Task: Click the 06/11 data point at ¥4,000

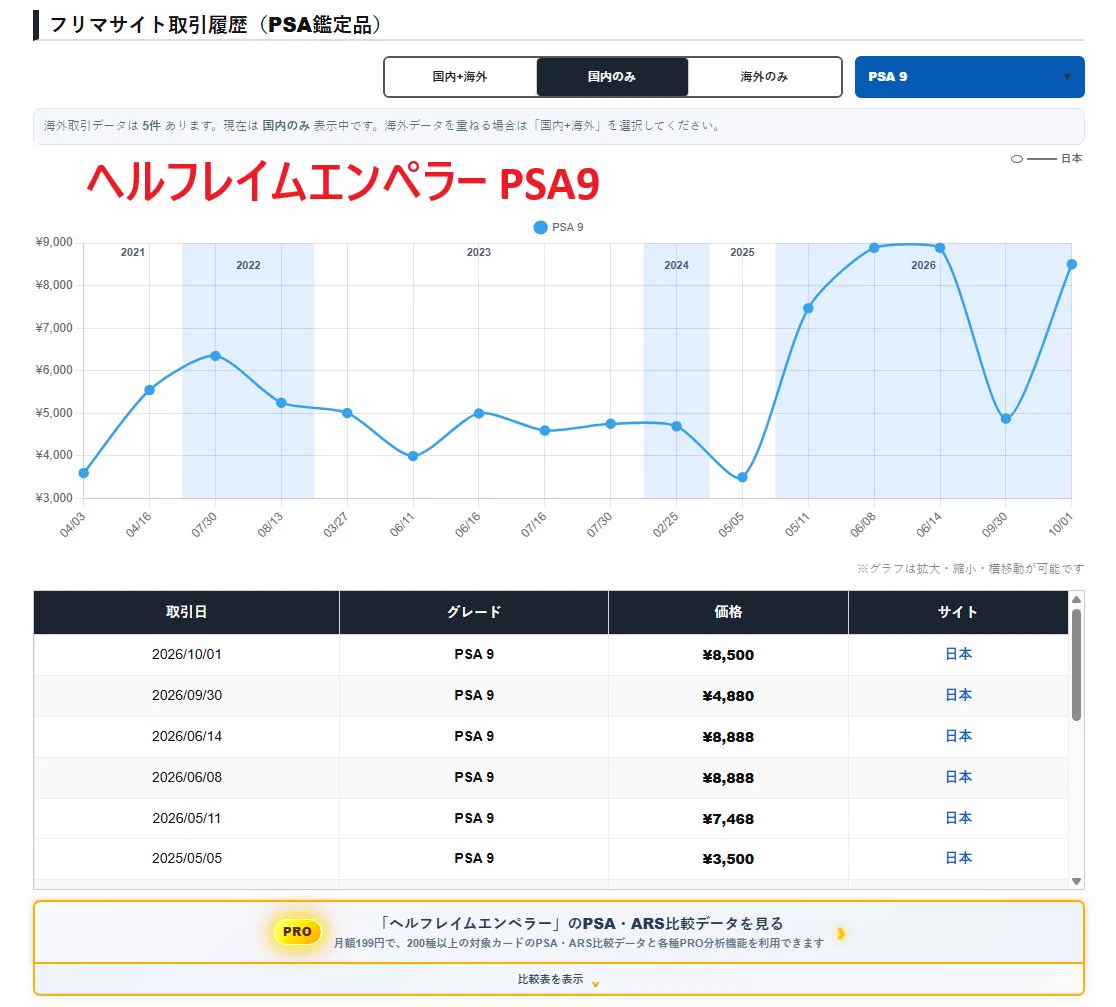Action: (x=414, y=456)
